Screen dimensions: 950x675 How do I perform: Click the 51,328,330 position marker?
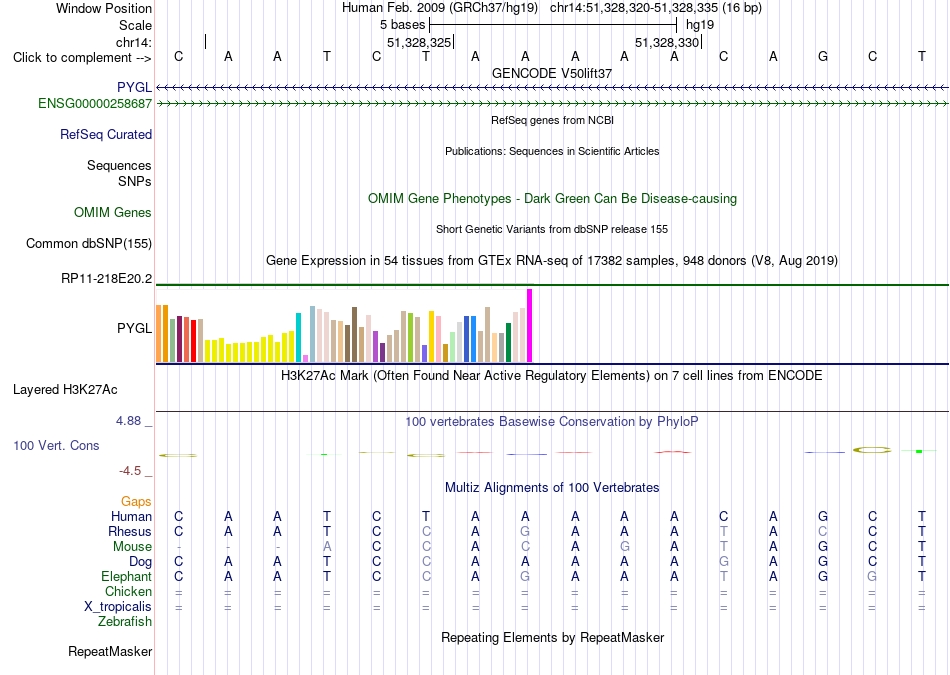668,42
